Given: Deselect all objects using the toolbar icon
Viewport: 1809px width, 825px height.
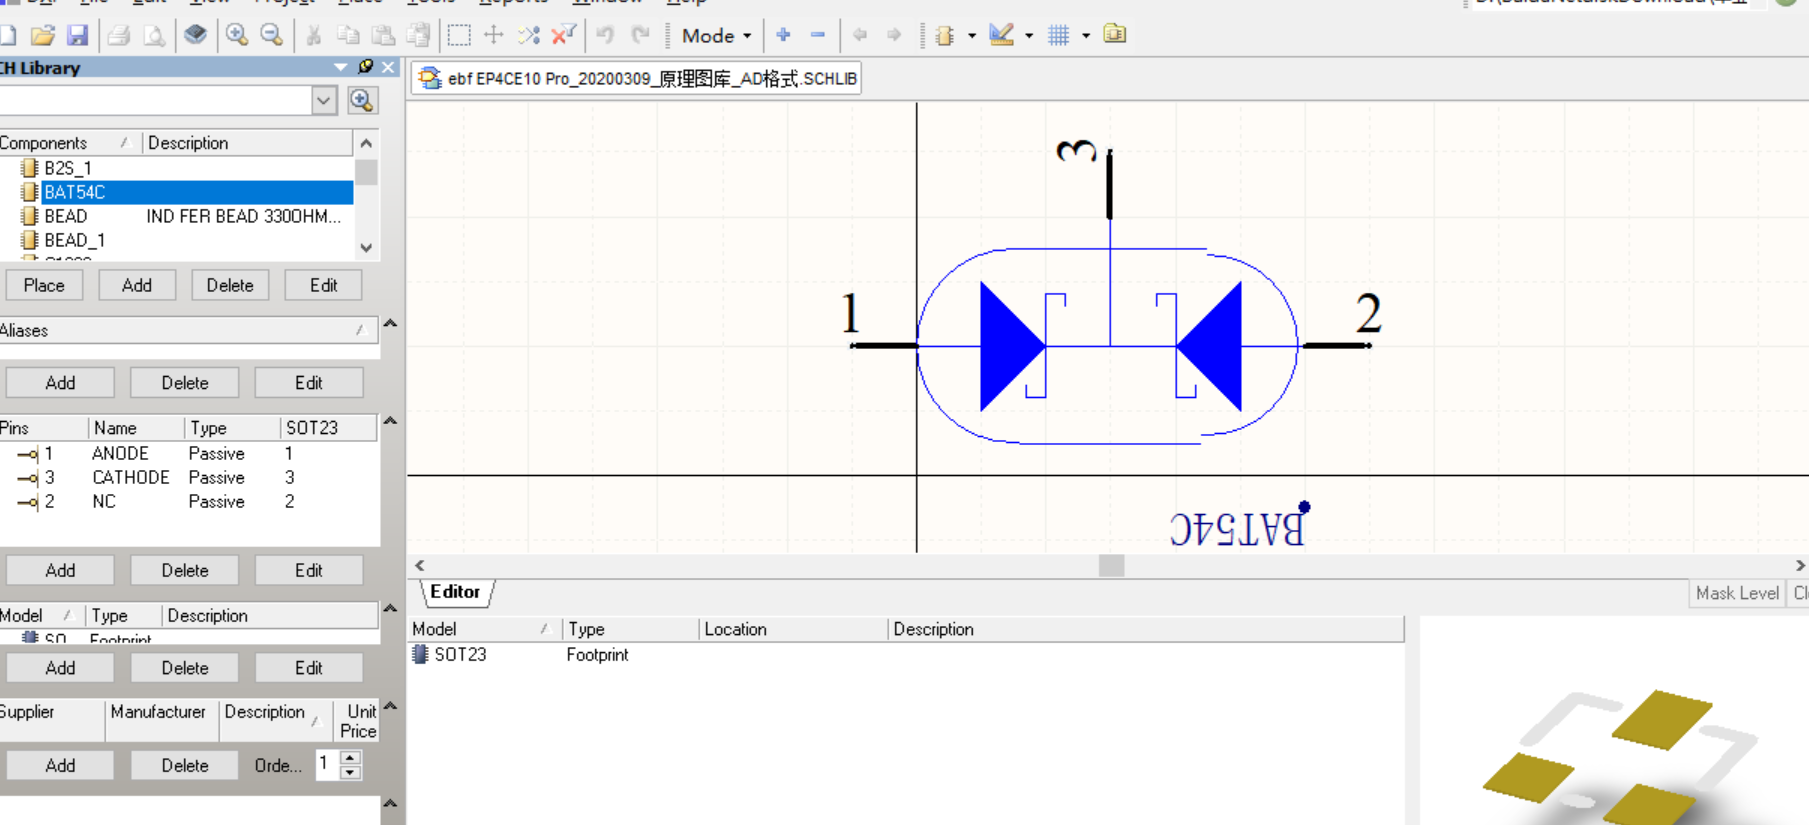Looking at the screenshot, I should (529, 35).
